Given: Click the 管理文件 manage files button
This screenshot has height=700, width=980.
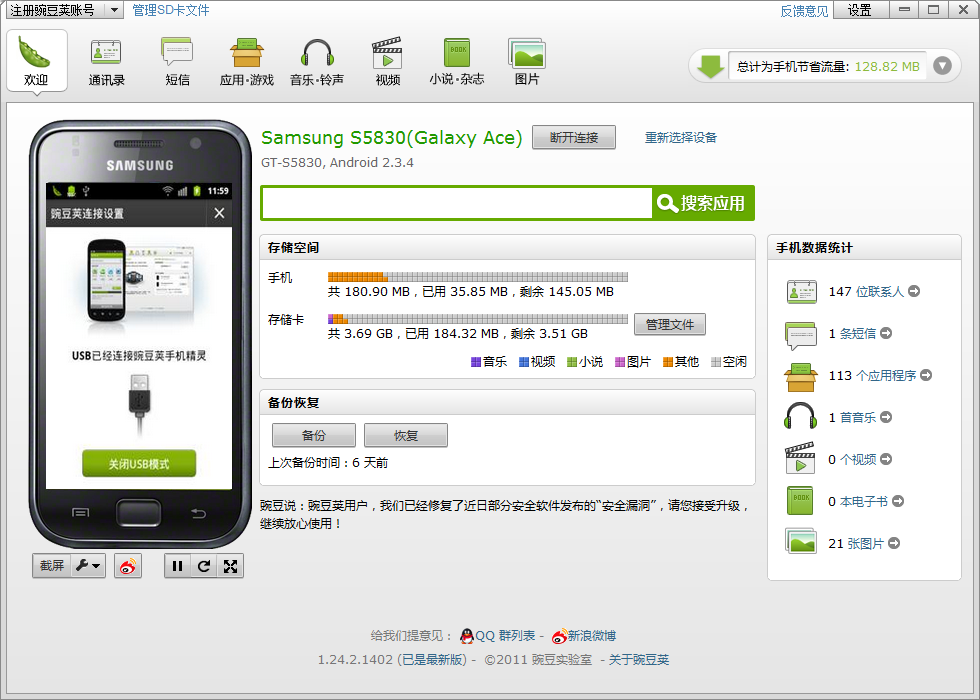Looking at the screenshot, I should [x=669, y=324].
